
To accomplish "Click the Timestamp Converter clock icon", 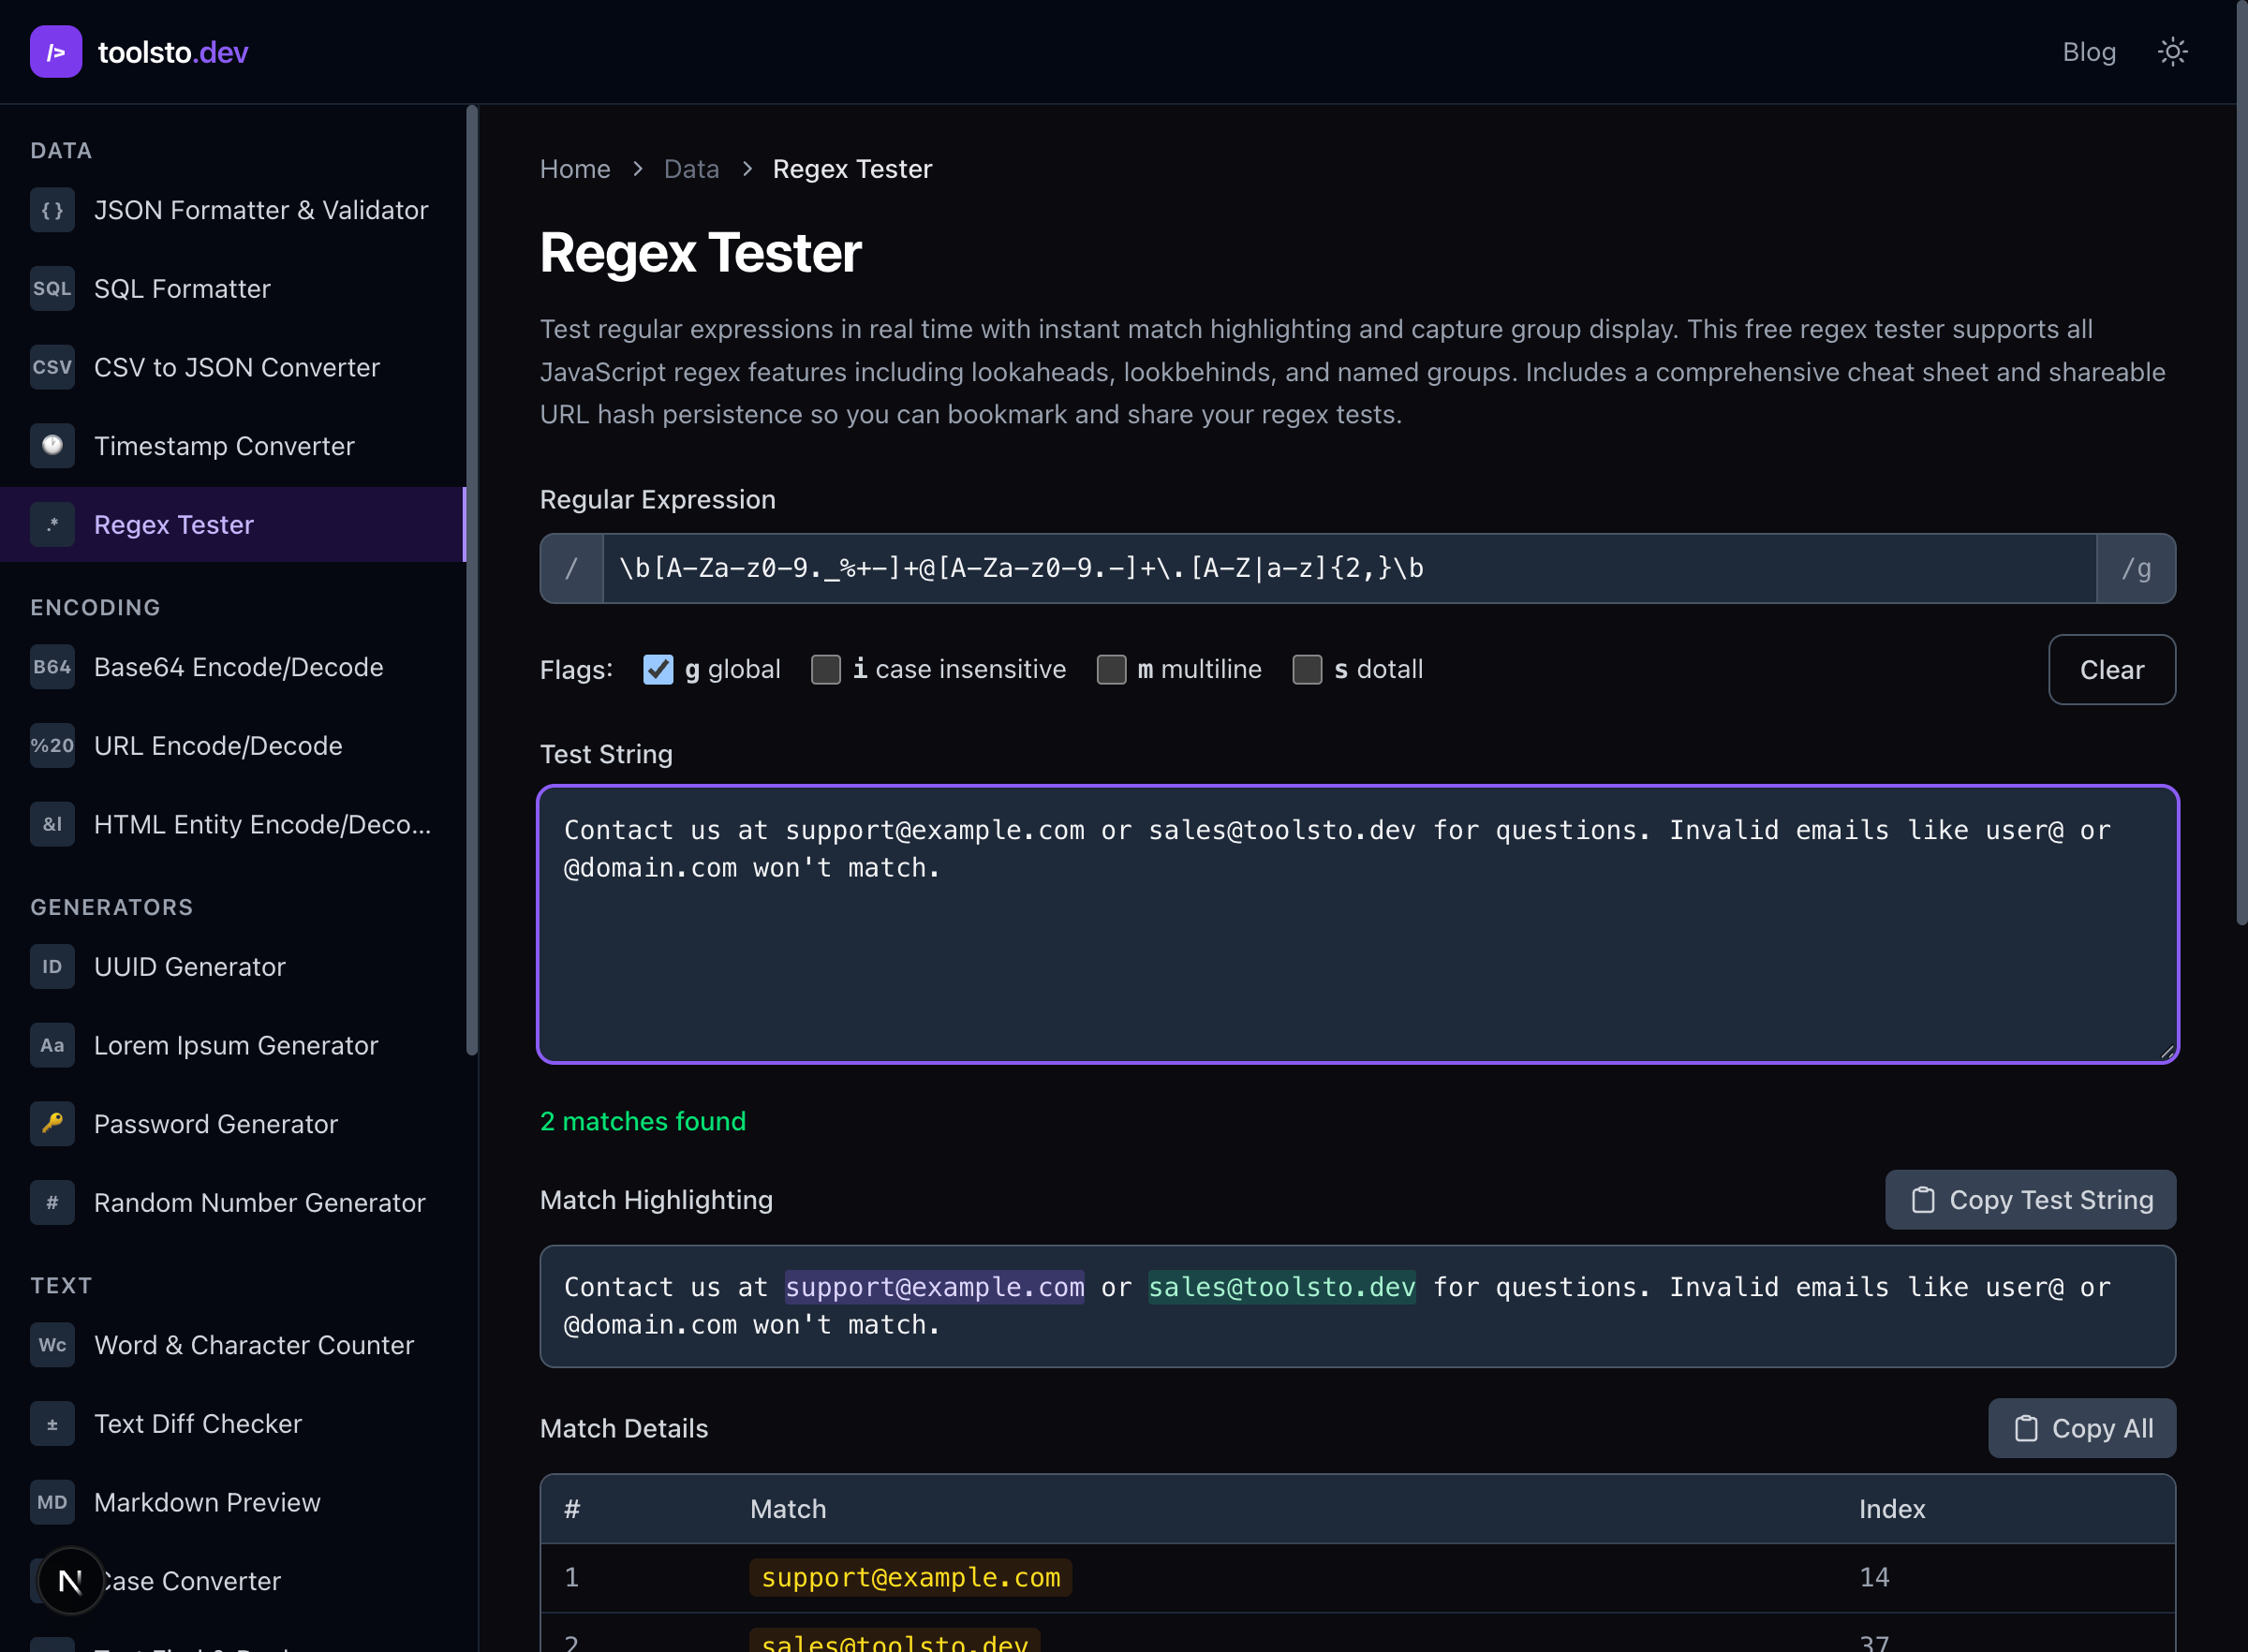I will click(52, 446).
